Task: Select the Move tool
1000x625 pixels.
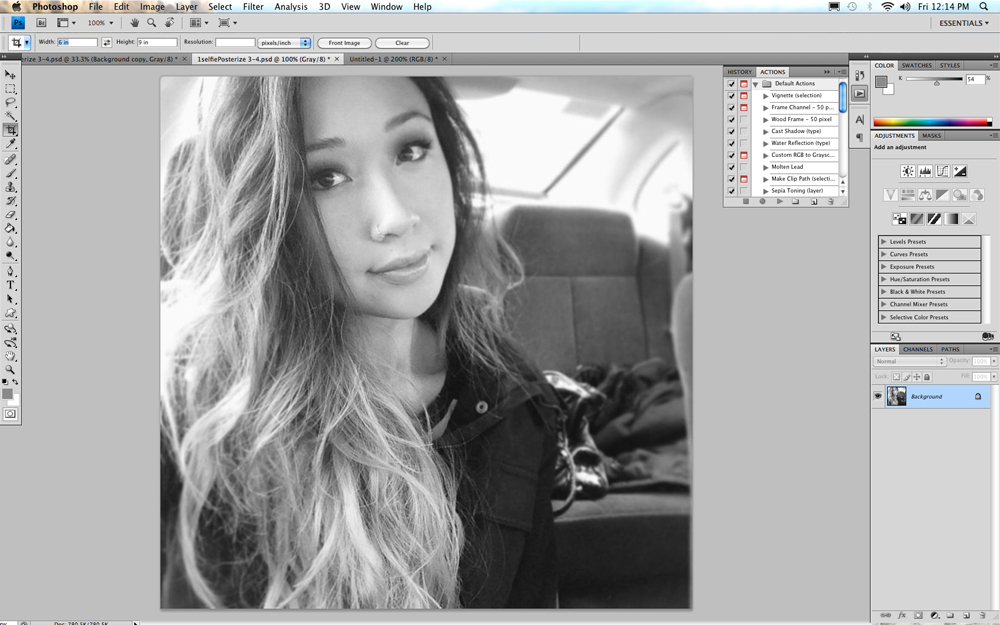Action: pos(10,75)
